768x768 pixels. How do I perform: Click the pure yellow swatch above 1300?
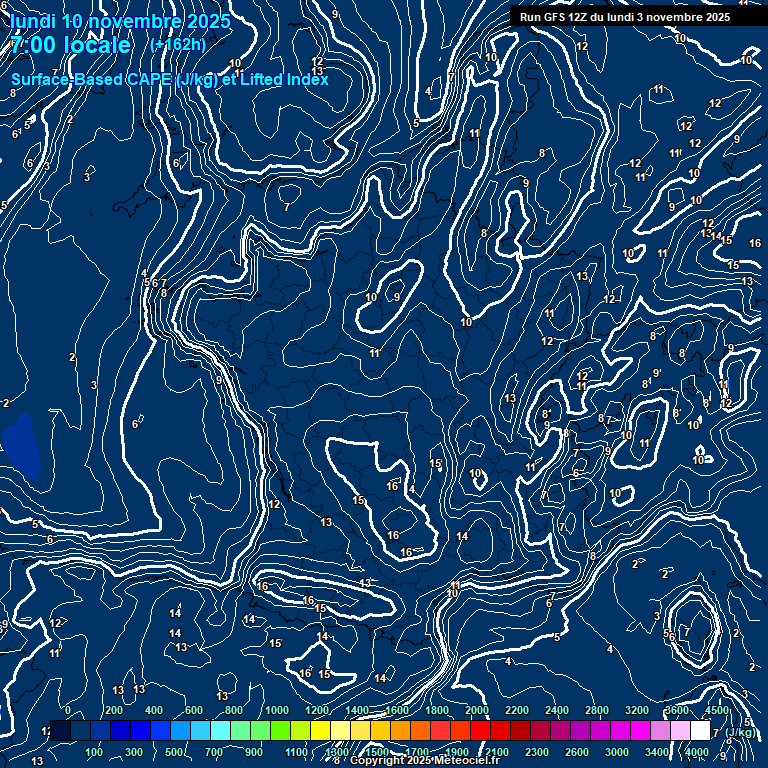pos(320,730)
